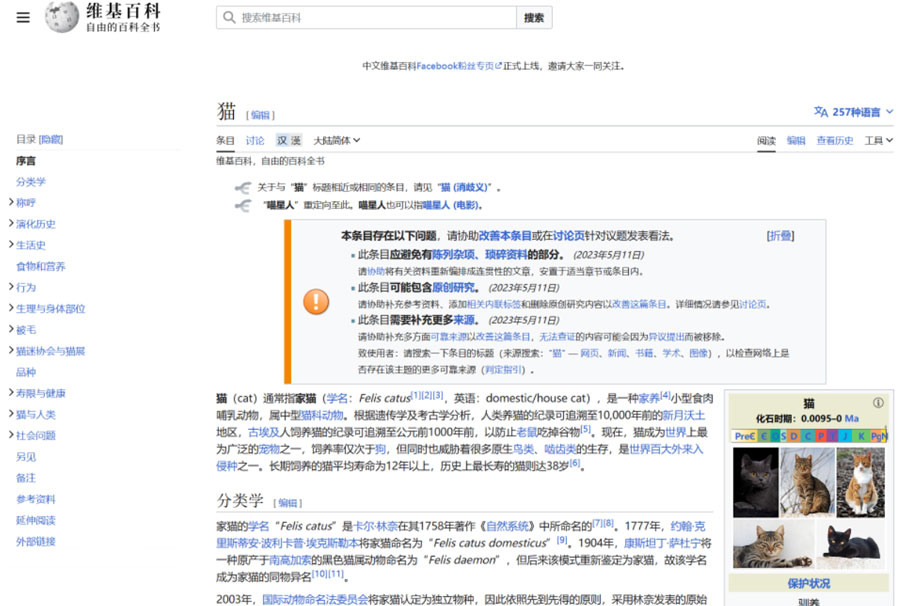The height and width of the screenshot is (606, 900).
Task: Open the Facebook粉丝专页 link
Action: (458, 66)
